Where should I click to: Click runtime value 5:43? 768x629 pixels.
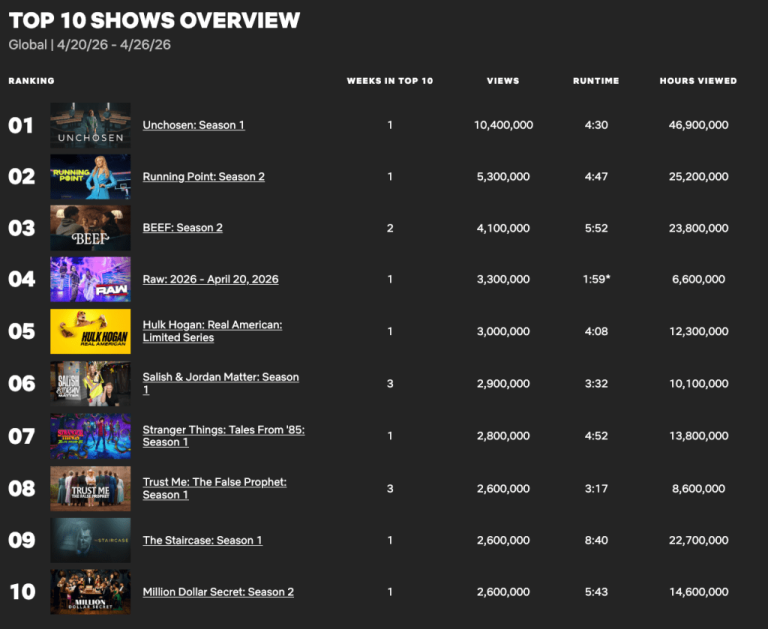(x=596, y=592)
